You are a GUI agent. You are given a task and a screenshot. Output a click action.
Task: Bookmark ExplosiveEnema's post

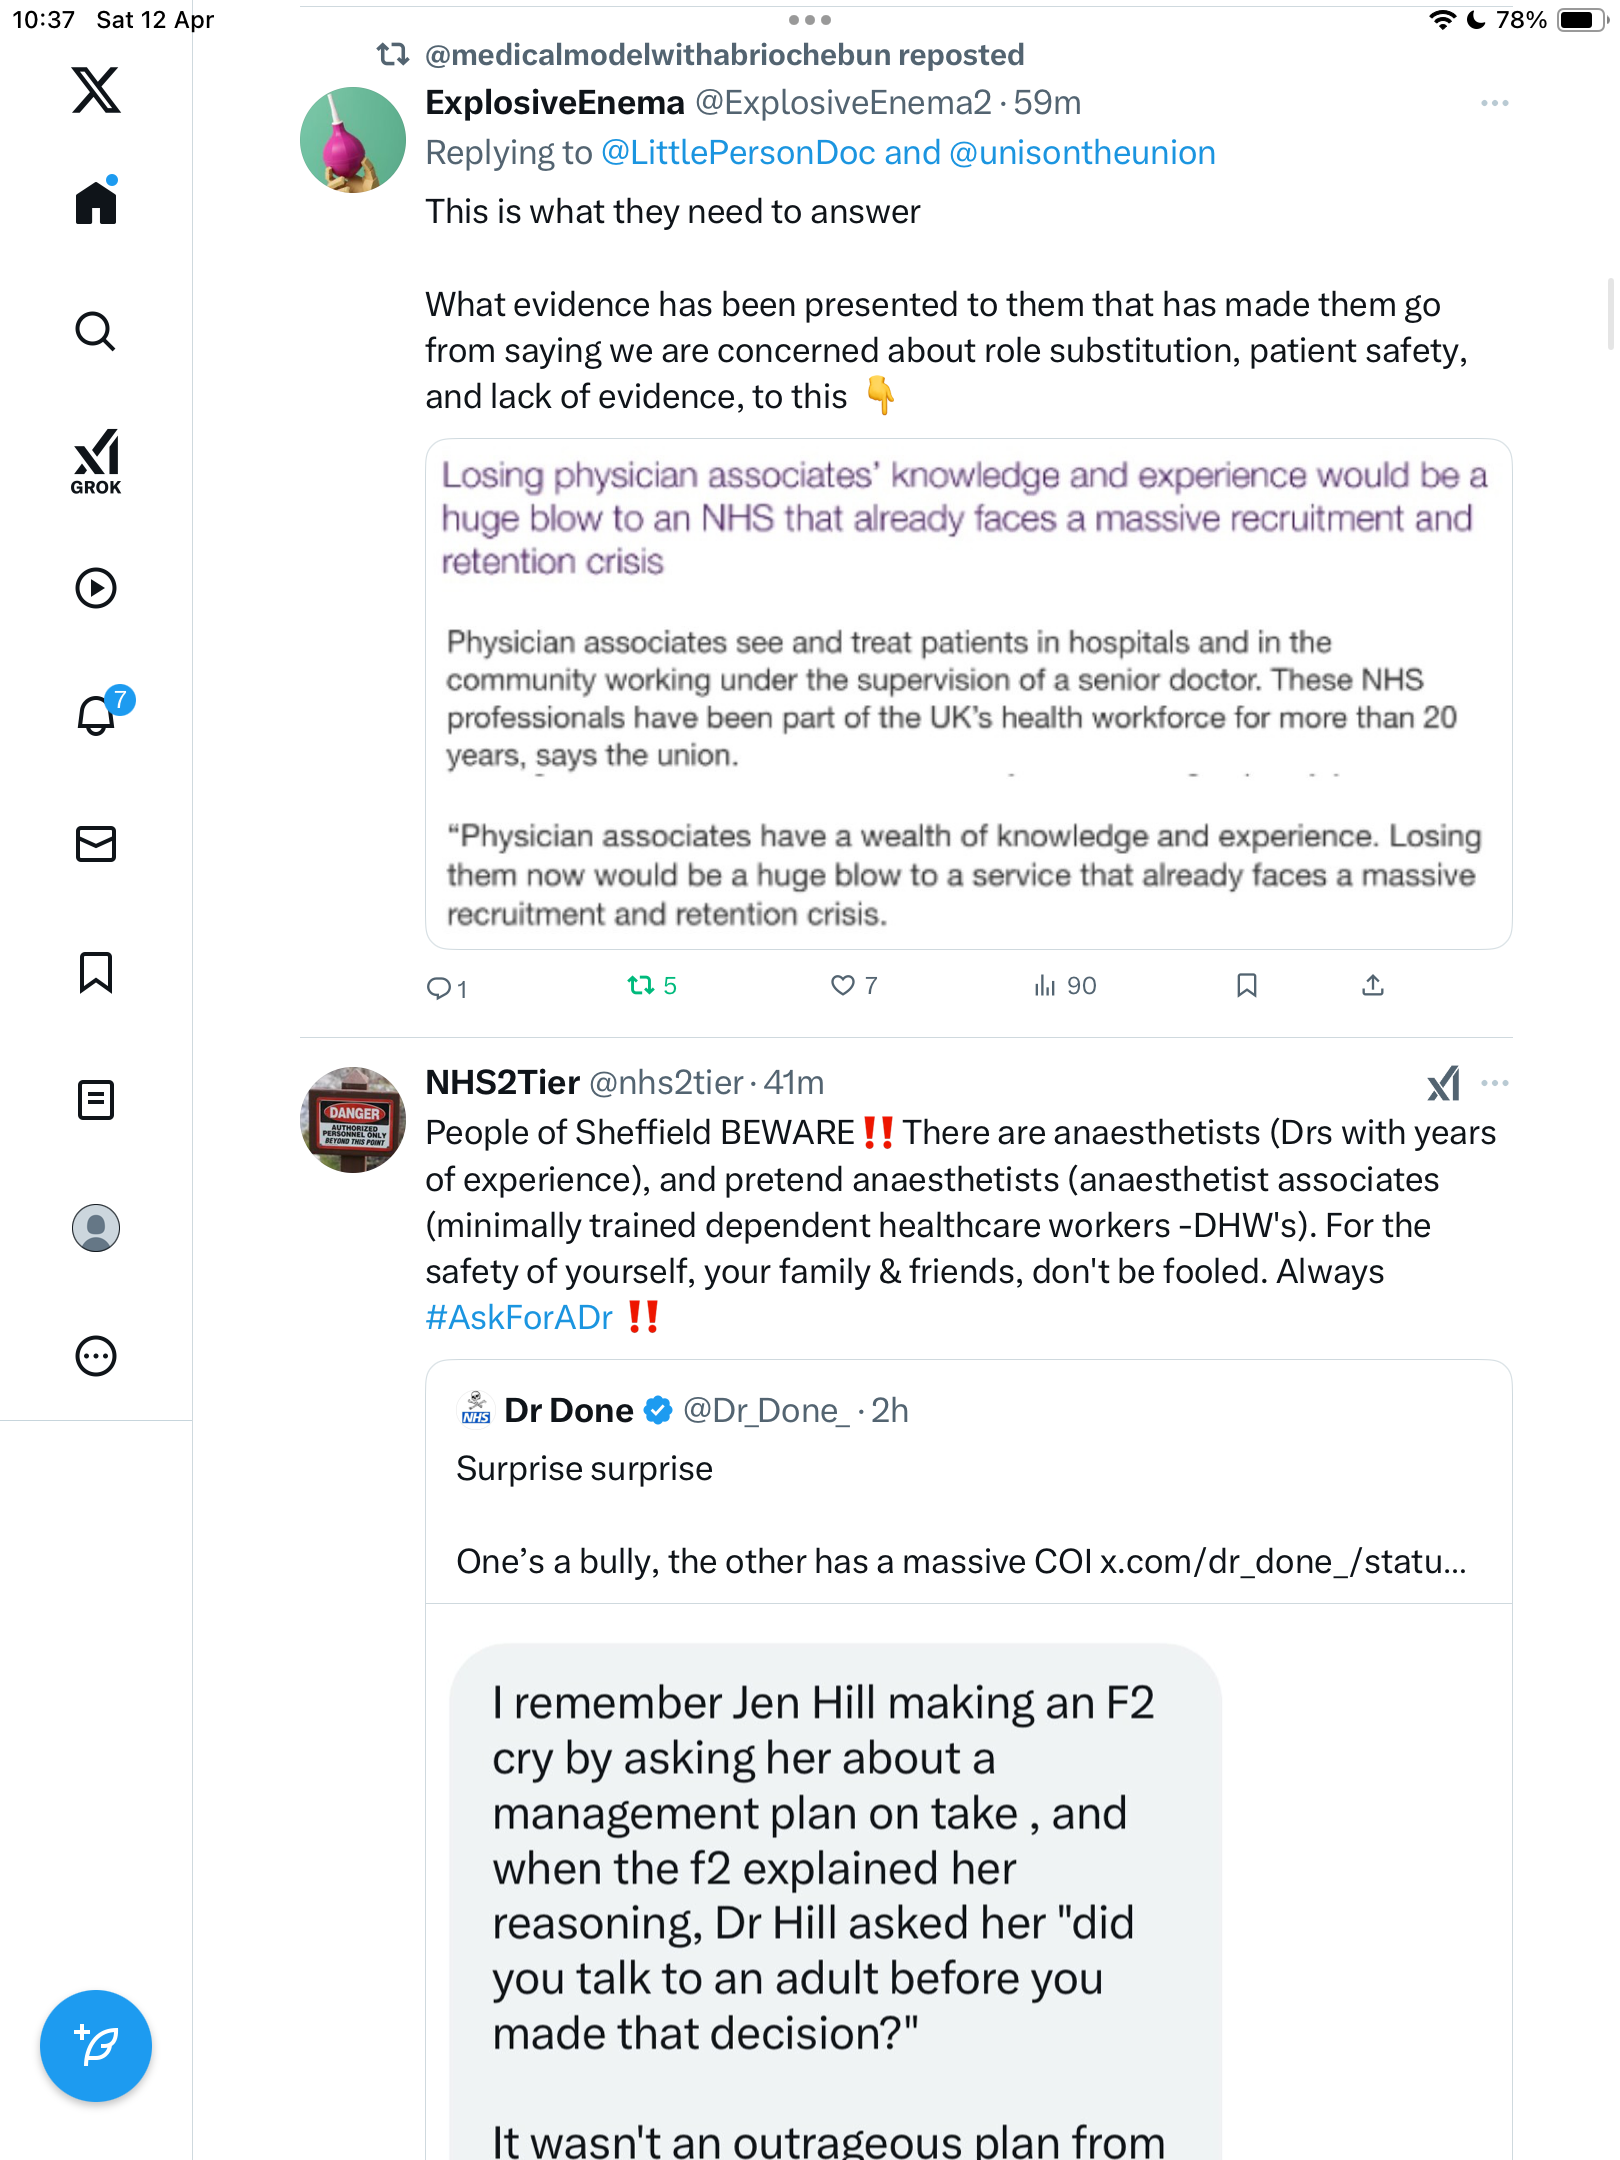1246,986
